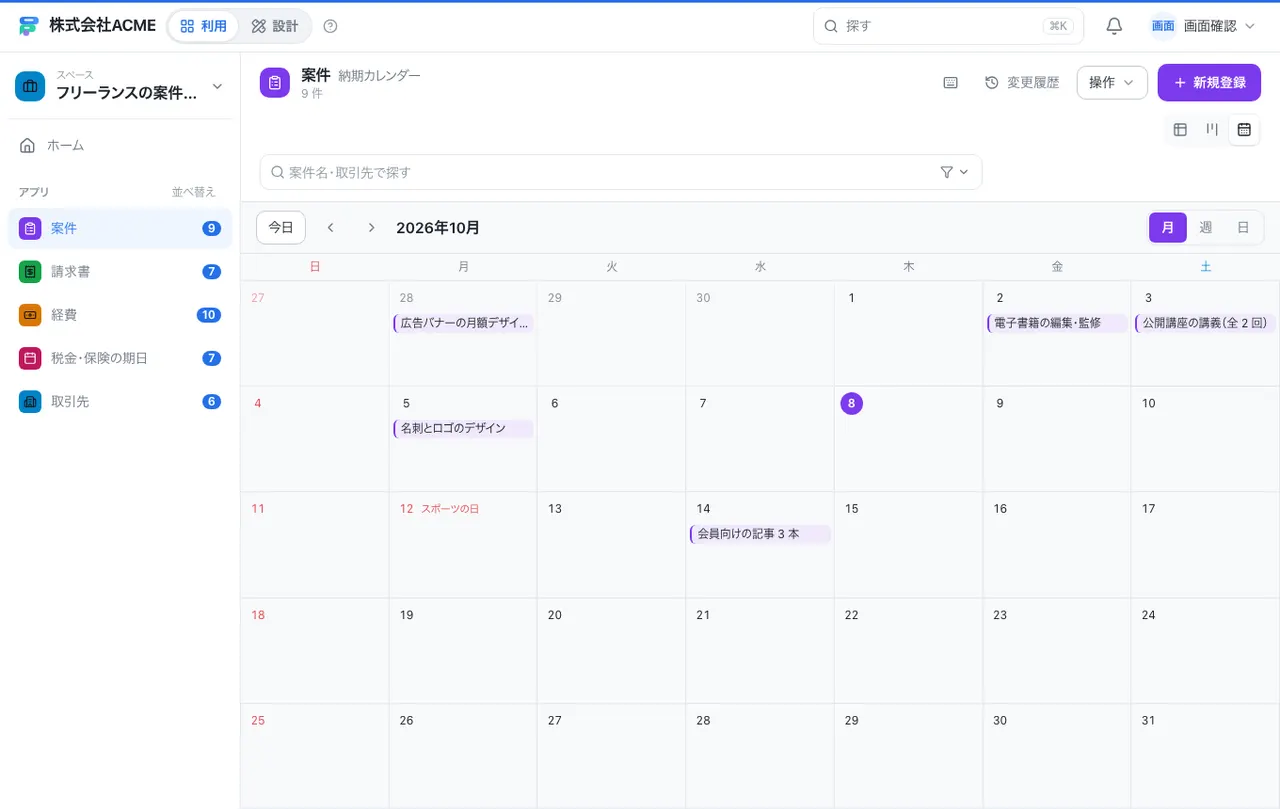
Task: Select the 月 month view
Action: point(1168,228)
